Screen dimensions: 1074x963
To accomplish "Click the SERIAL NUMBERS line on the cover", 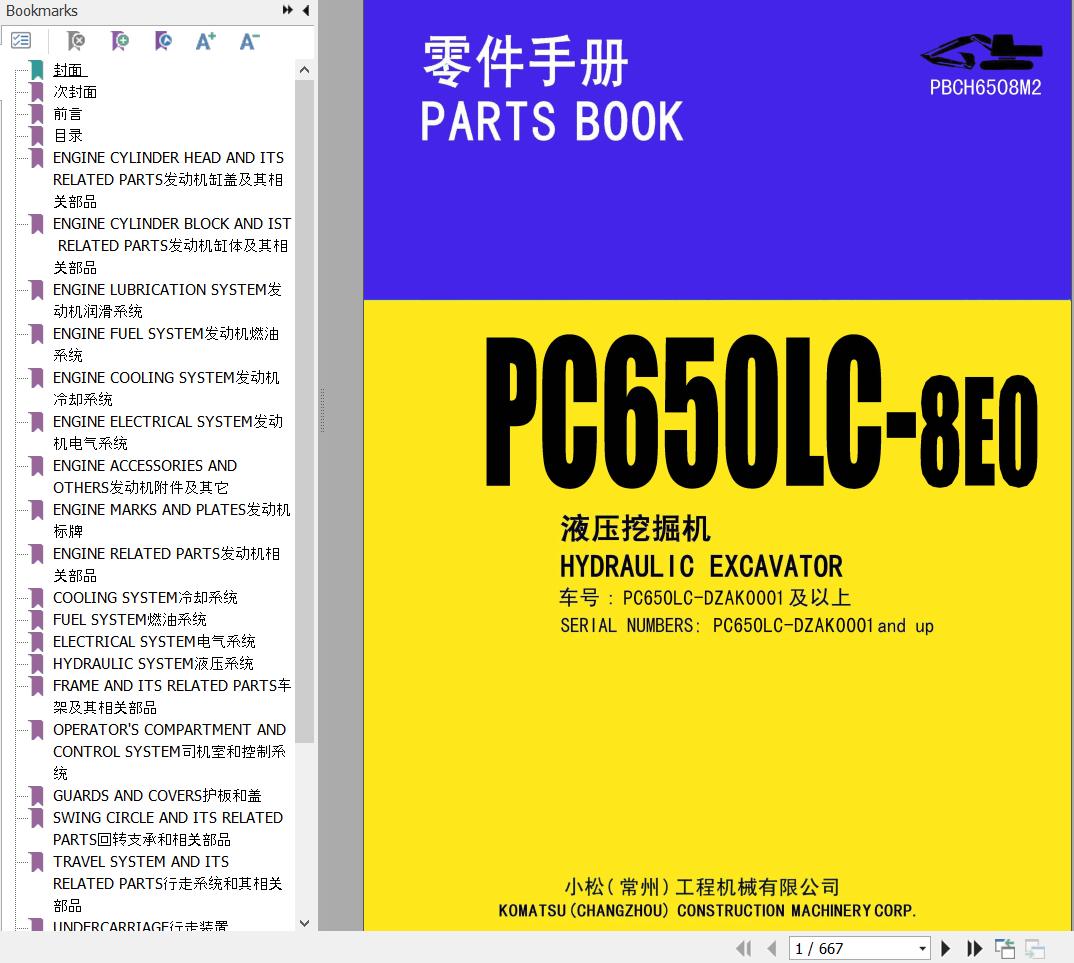I will click(747, 625).
